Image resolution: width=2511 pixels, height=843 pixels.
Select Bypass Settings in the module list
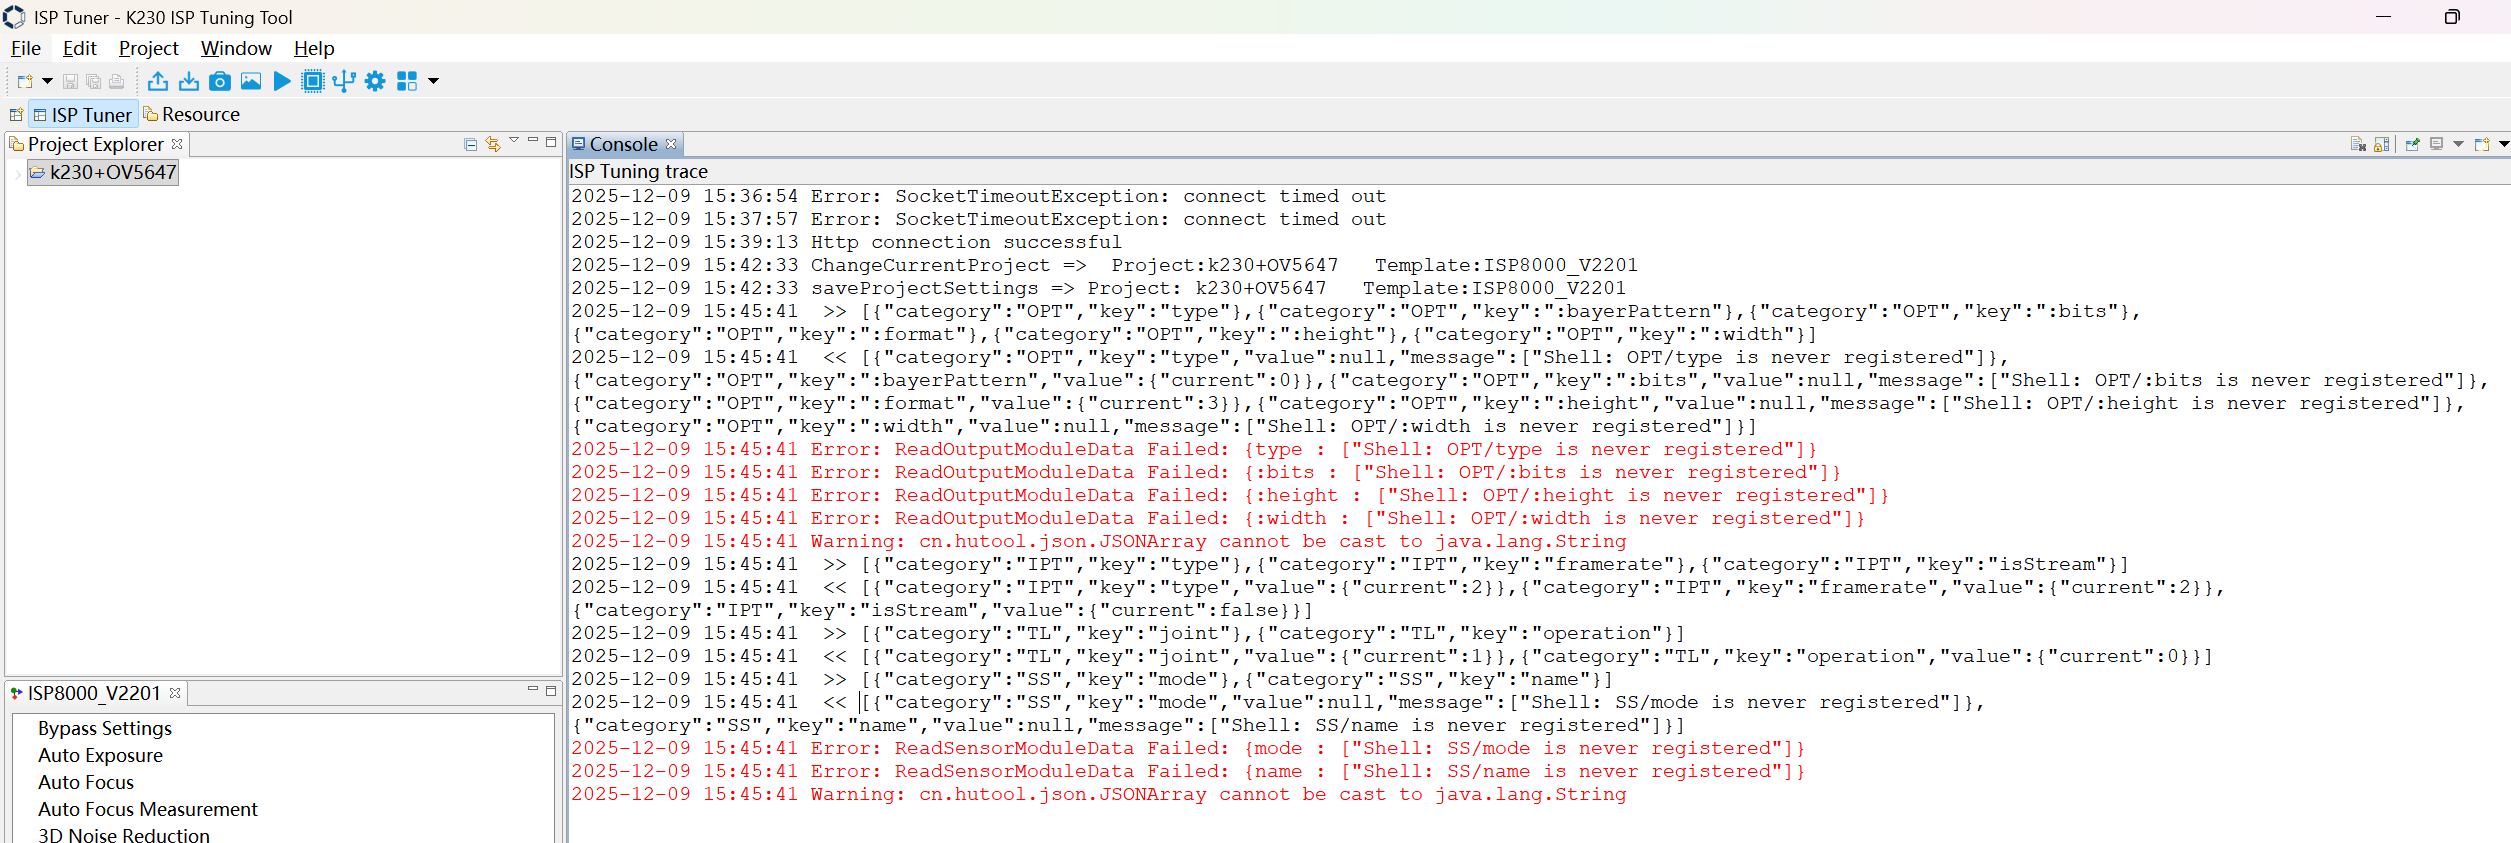tap(105, 728)
